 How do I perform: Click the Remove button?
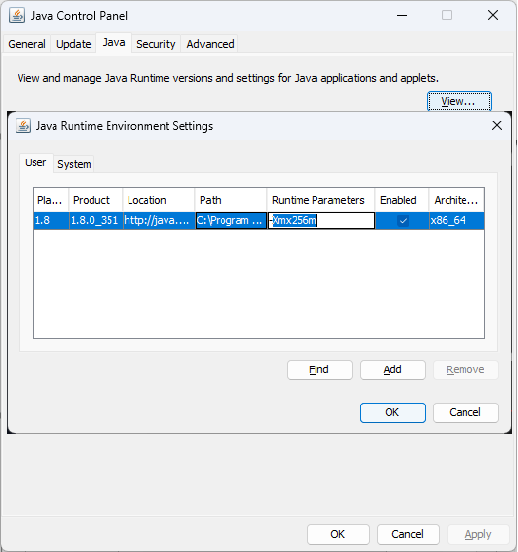[466, 370]
